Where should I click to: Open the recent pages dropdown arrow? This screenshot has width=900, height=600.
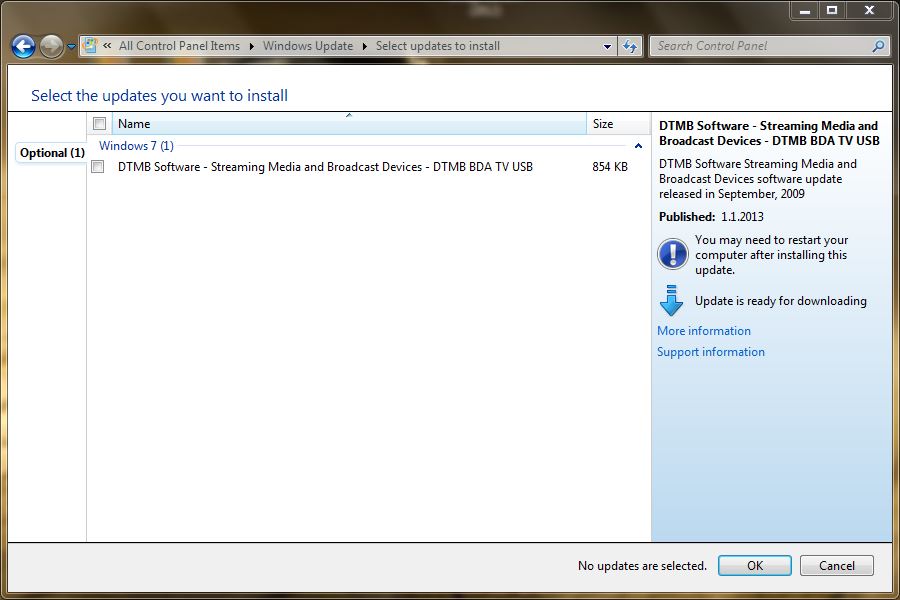(x=71, y=47)
